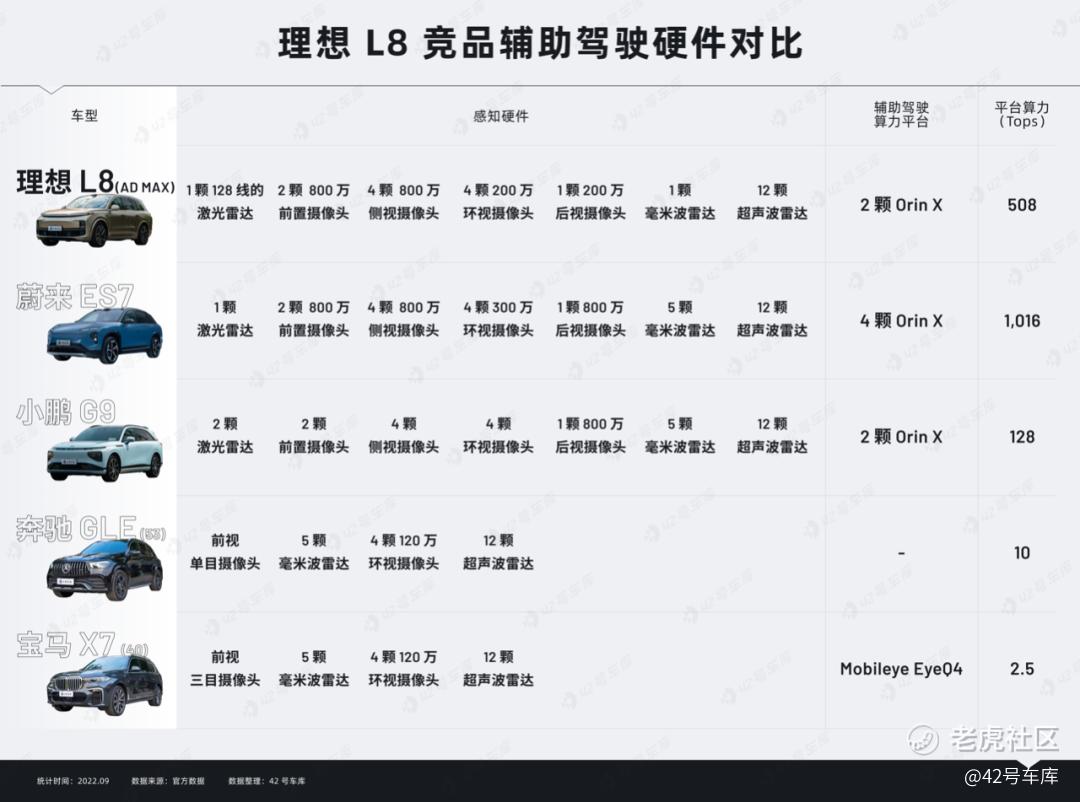Click the ES7 row 1颗激光雷达 cell
Screen dimensions: 1080x802
(225, 318)
